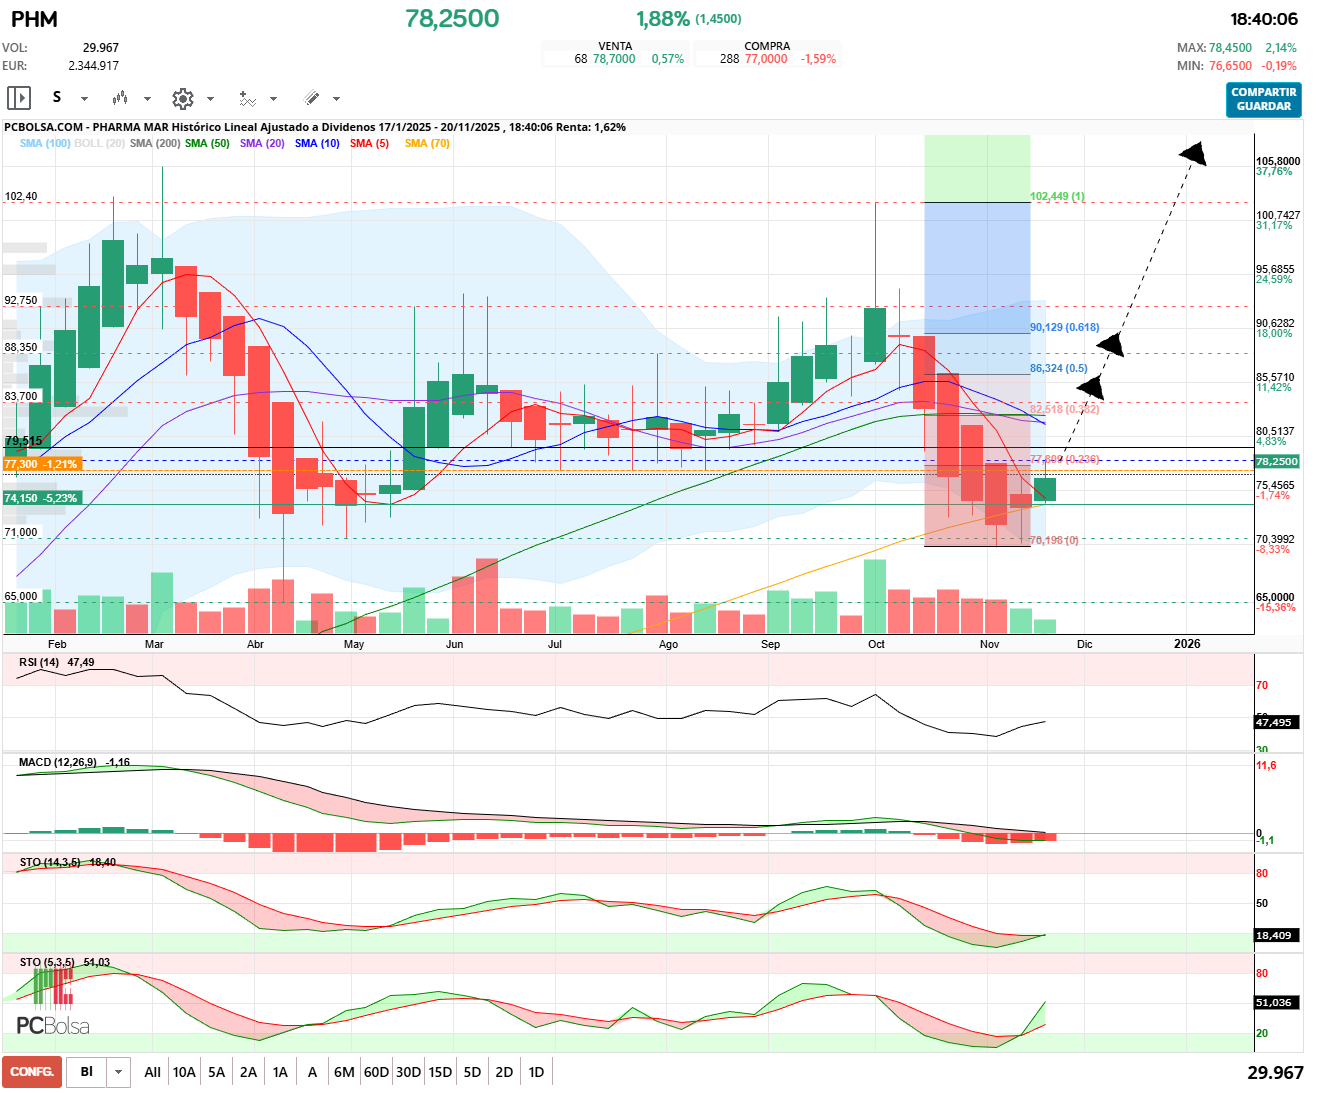The height and width of the screenshot is (1093, 1317).
Task: Click the add indicator icon
Action: coord(247,98)
